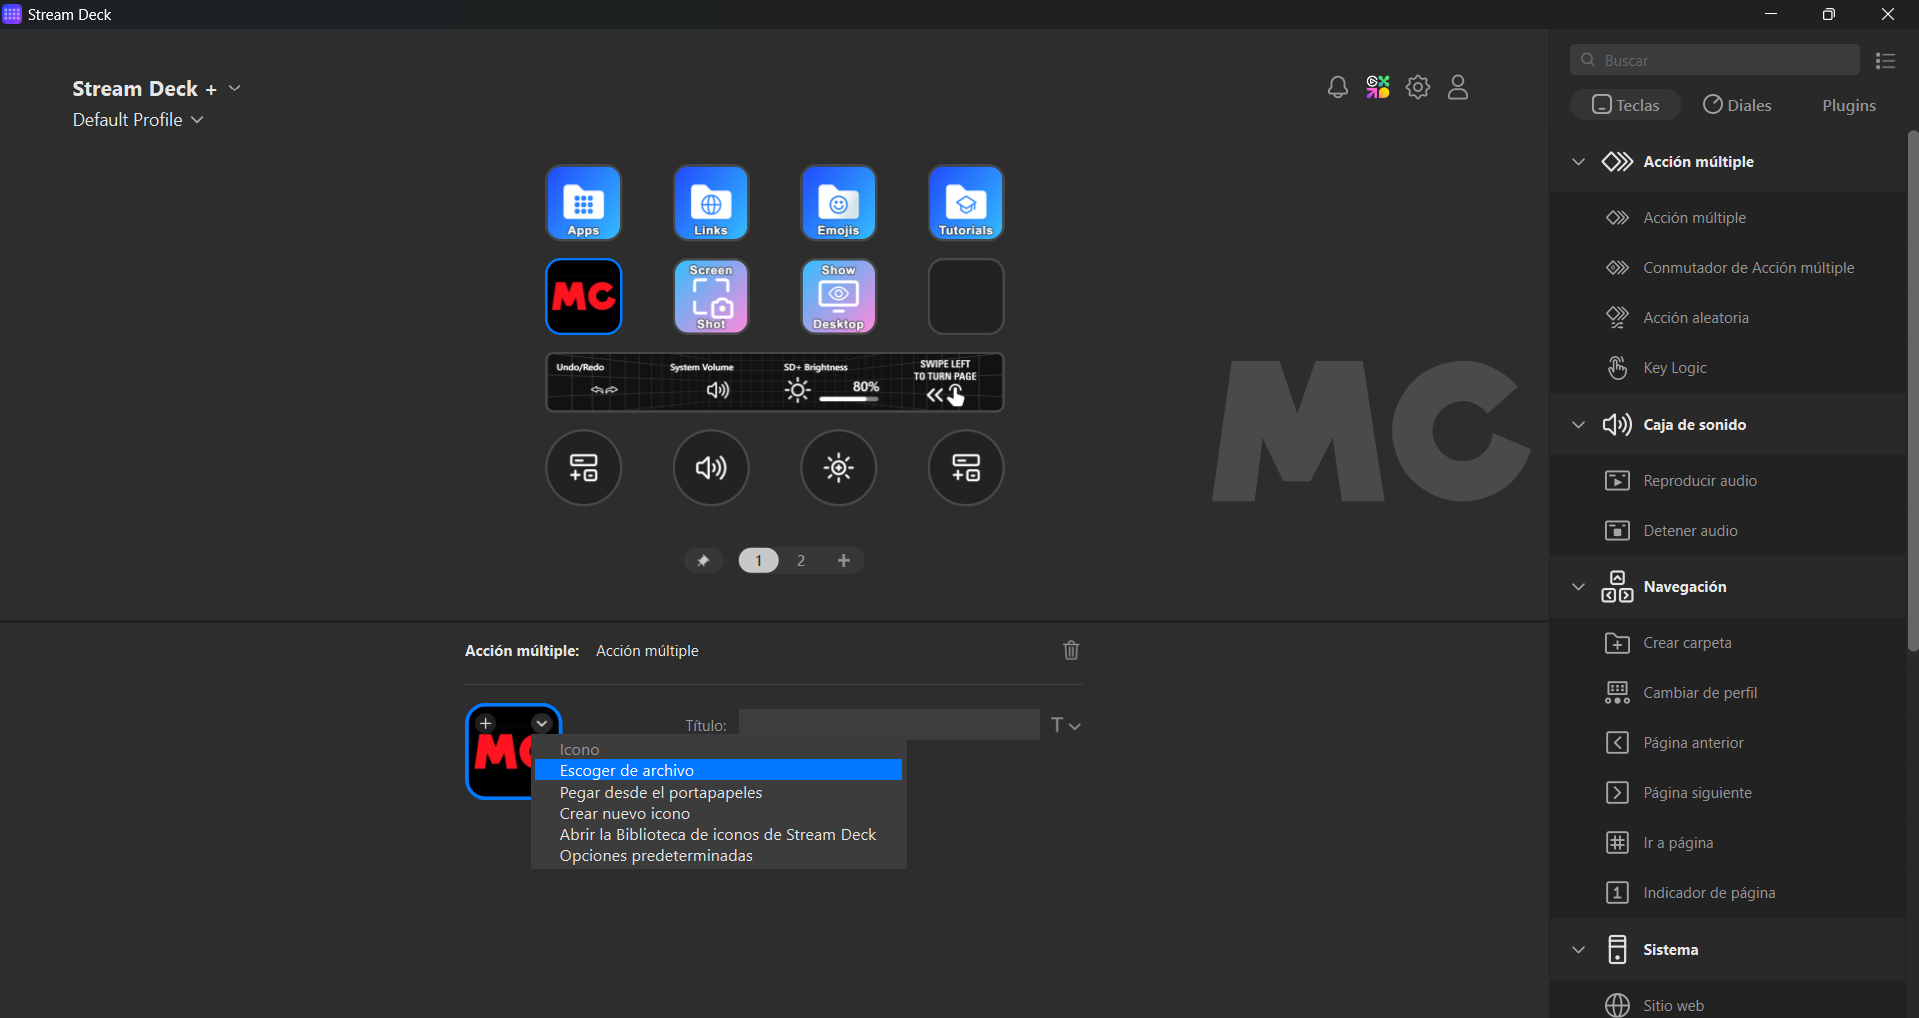Viewport: 1919px width, 1018px height.
Task: Toggle the list view icon beside search
Action: [1885, 61]
